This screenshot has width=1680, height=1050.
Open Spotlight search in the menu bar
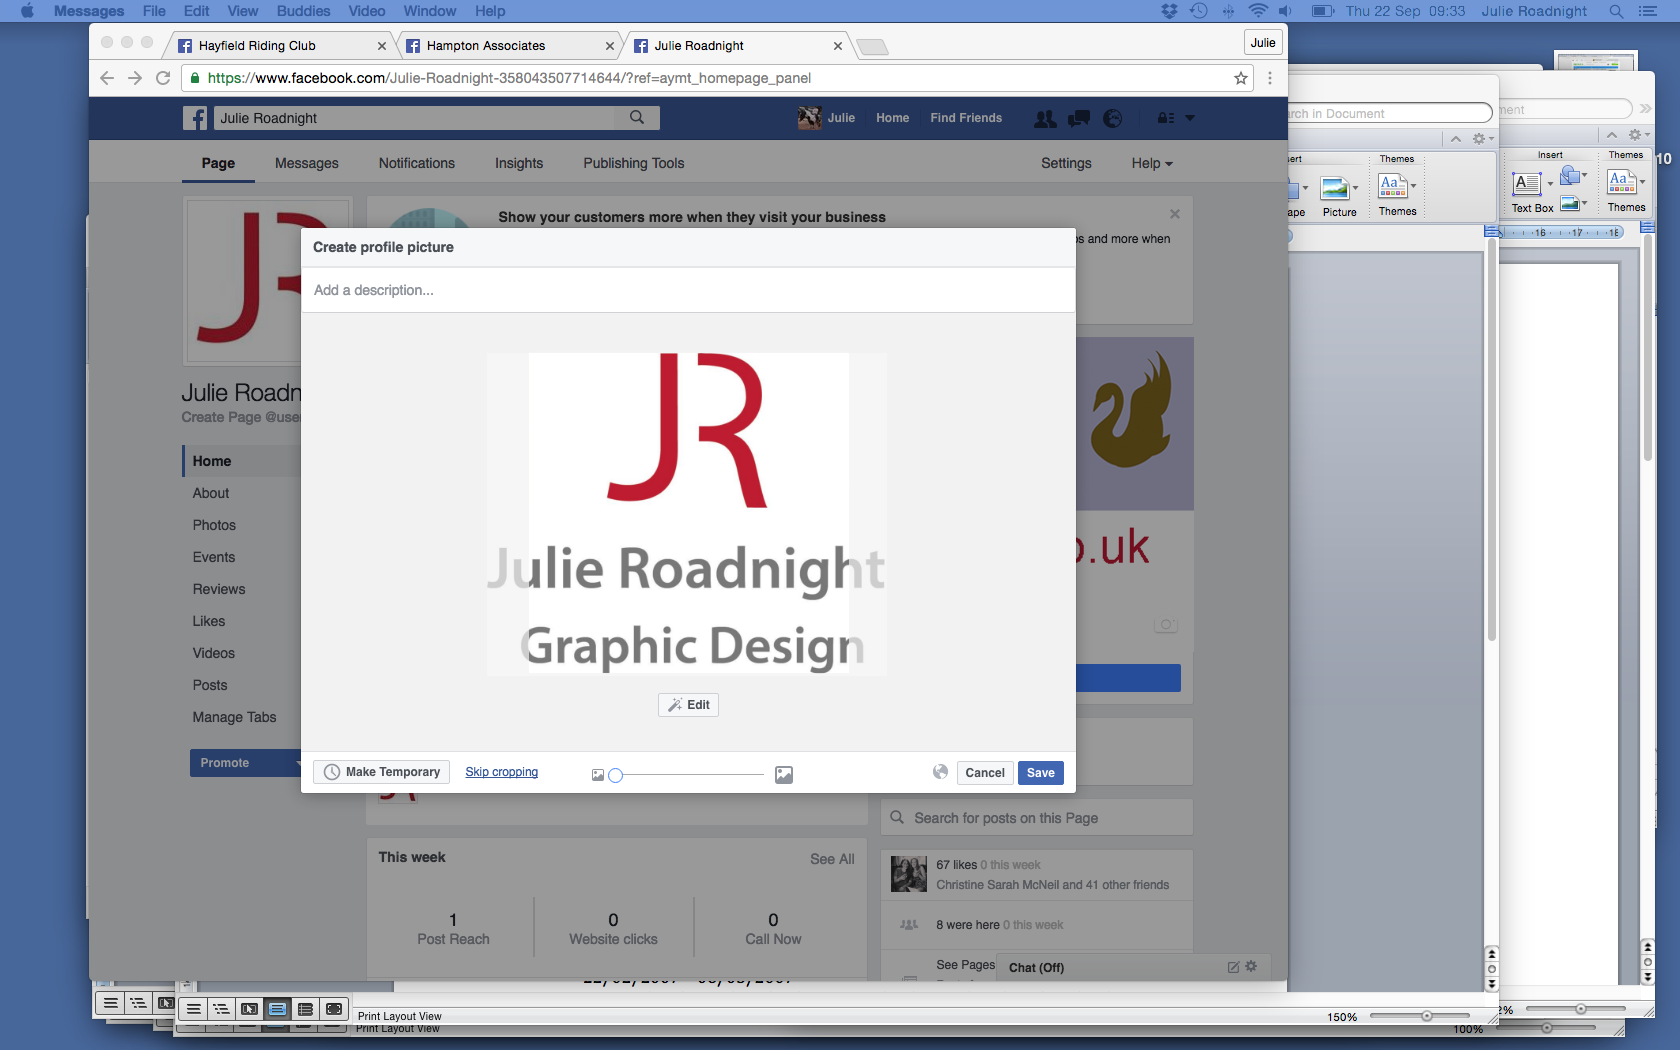pyautogui.click(x=1616, y=11)
